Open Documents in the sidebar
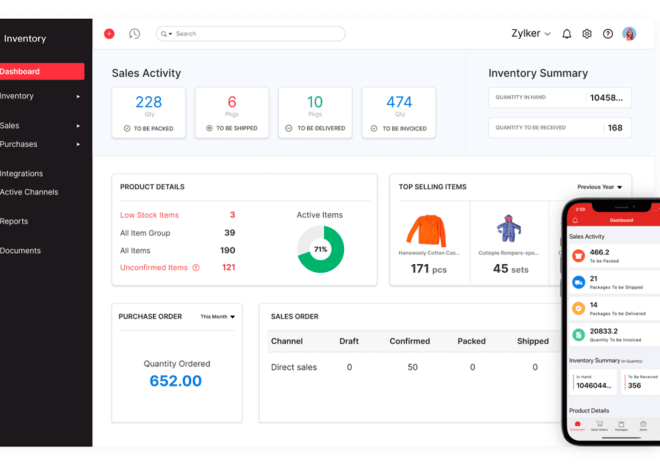Viewport: 660px width, 470px height. pos(20,251)
